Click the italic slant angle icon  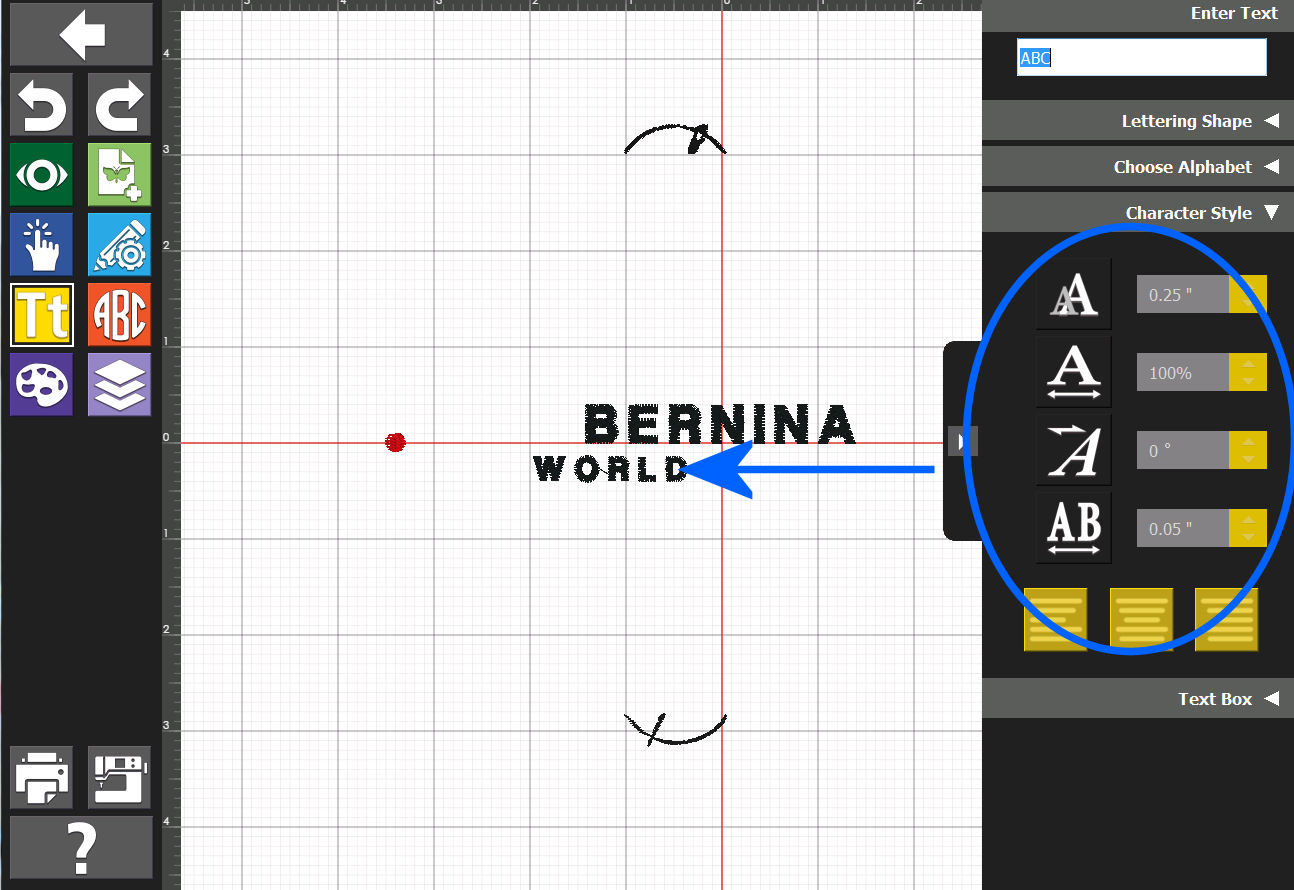(x=1074, y=450)
